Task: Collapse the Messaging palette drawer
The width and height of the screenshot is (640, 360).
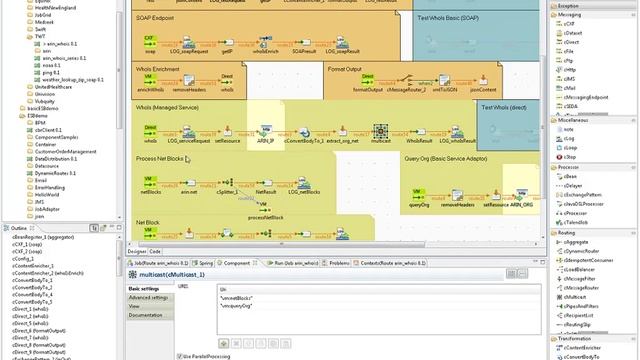Action: click(594, 15)
